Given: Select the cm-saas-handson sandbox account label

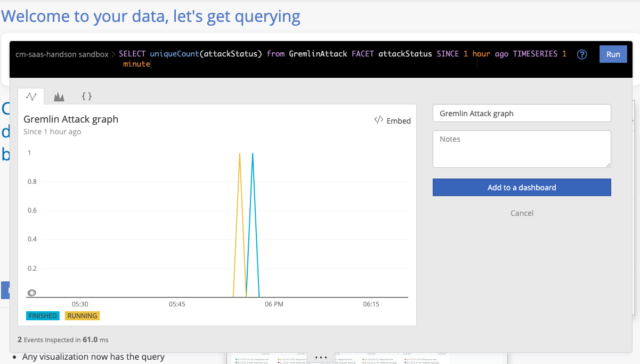Looking at the screenshot, I should [62, 54].
